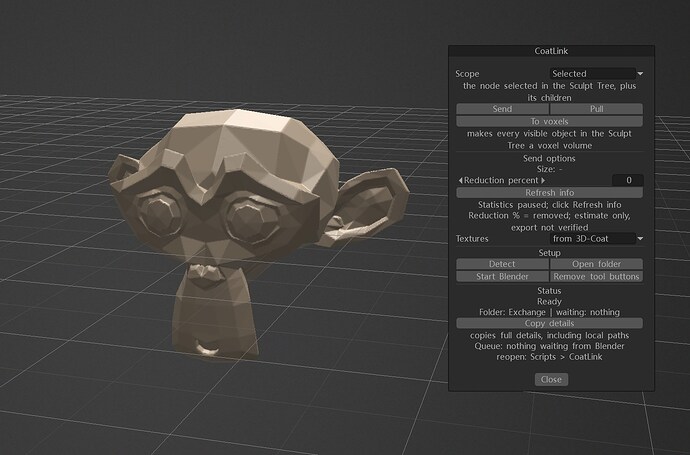The height and width of the screenshot is (455, 690).
Task: Increase Reduction percent with right arrow
Action: 543,180
